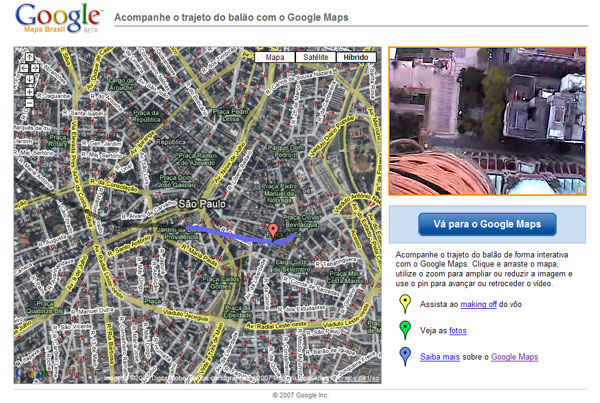Click the Praça Pedro Lessa map label
This screenshot has height=403, width=600.
pos(230,115)
